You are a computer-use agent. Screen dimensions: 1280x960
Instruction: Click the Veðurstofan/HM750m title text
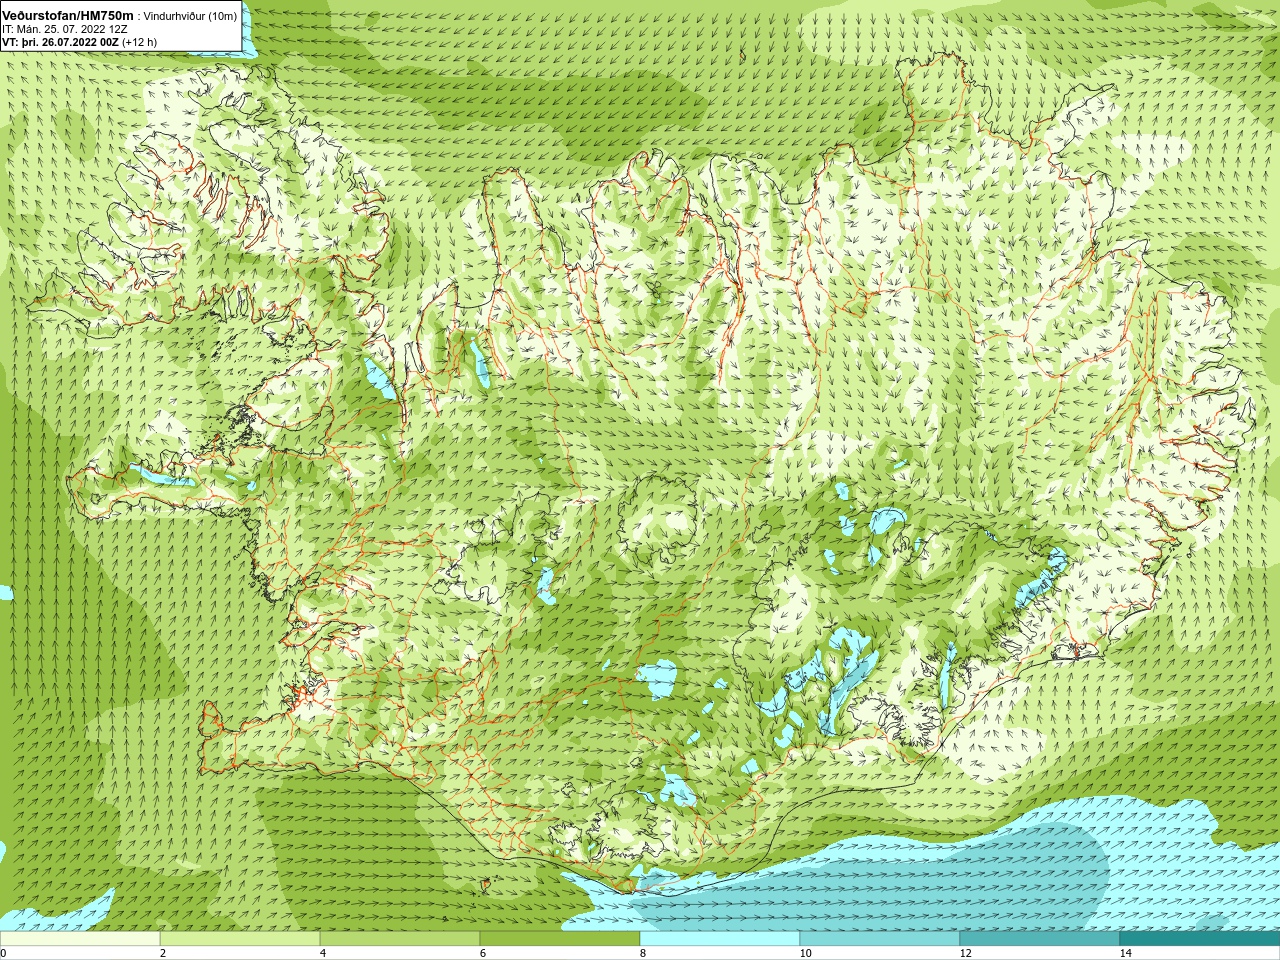point(67,16)
